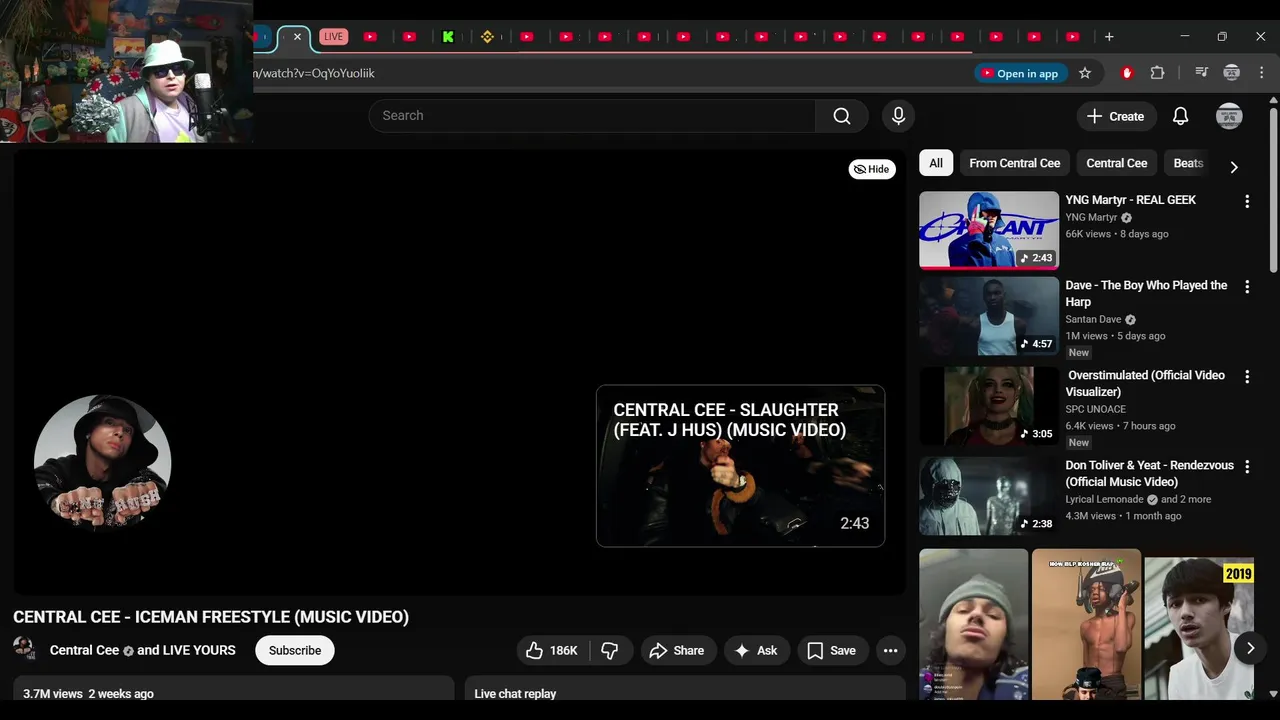Switch to the Binance tab

tap(487, 37)
